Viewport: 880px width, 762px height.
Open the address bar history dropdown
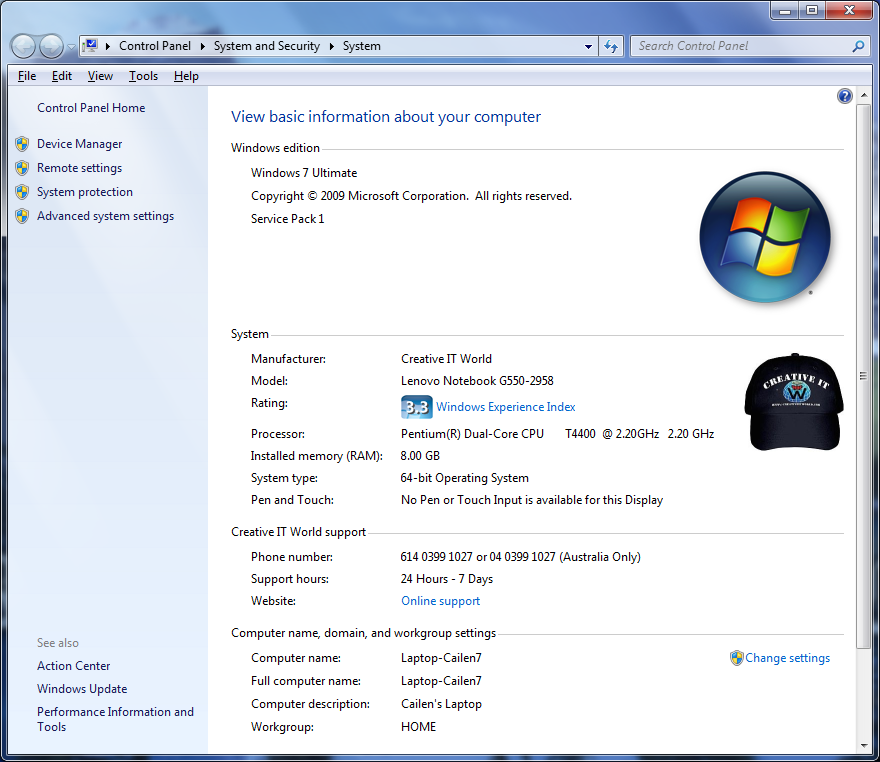tap(588, 47)
